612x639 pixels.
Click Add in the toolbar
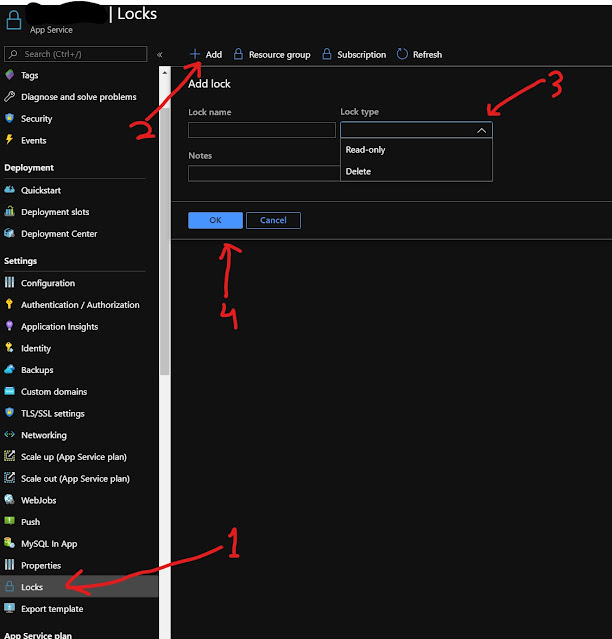[x=206, y=54]
